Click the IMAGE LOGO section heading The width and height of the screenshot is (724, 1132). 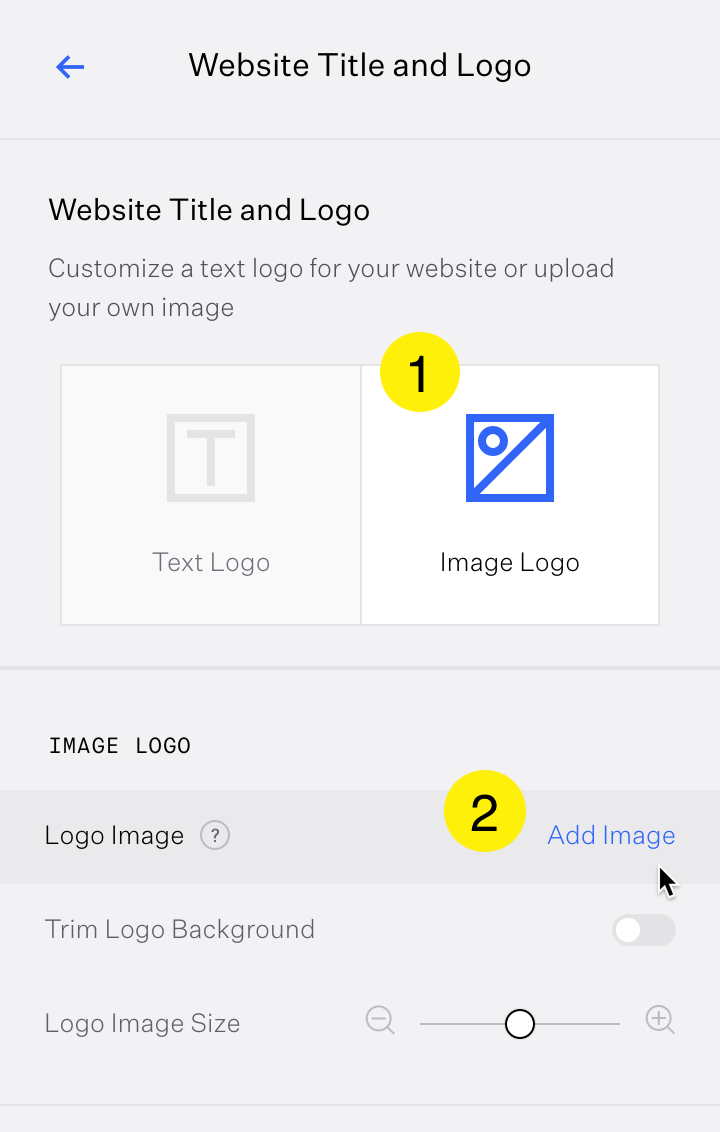[120, 746]
